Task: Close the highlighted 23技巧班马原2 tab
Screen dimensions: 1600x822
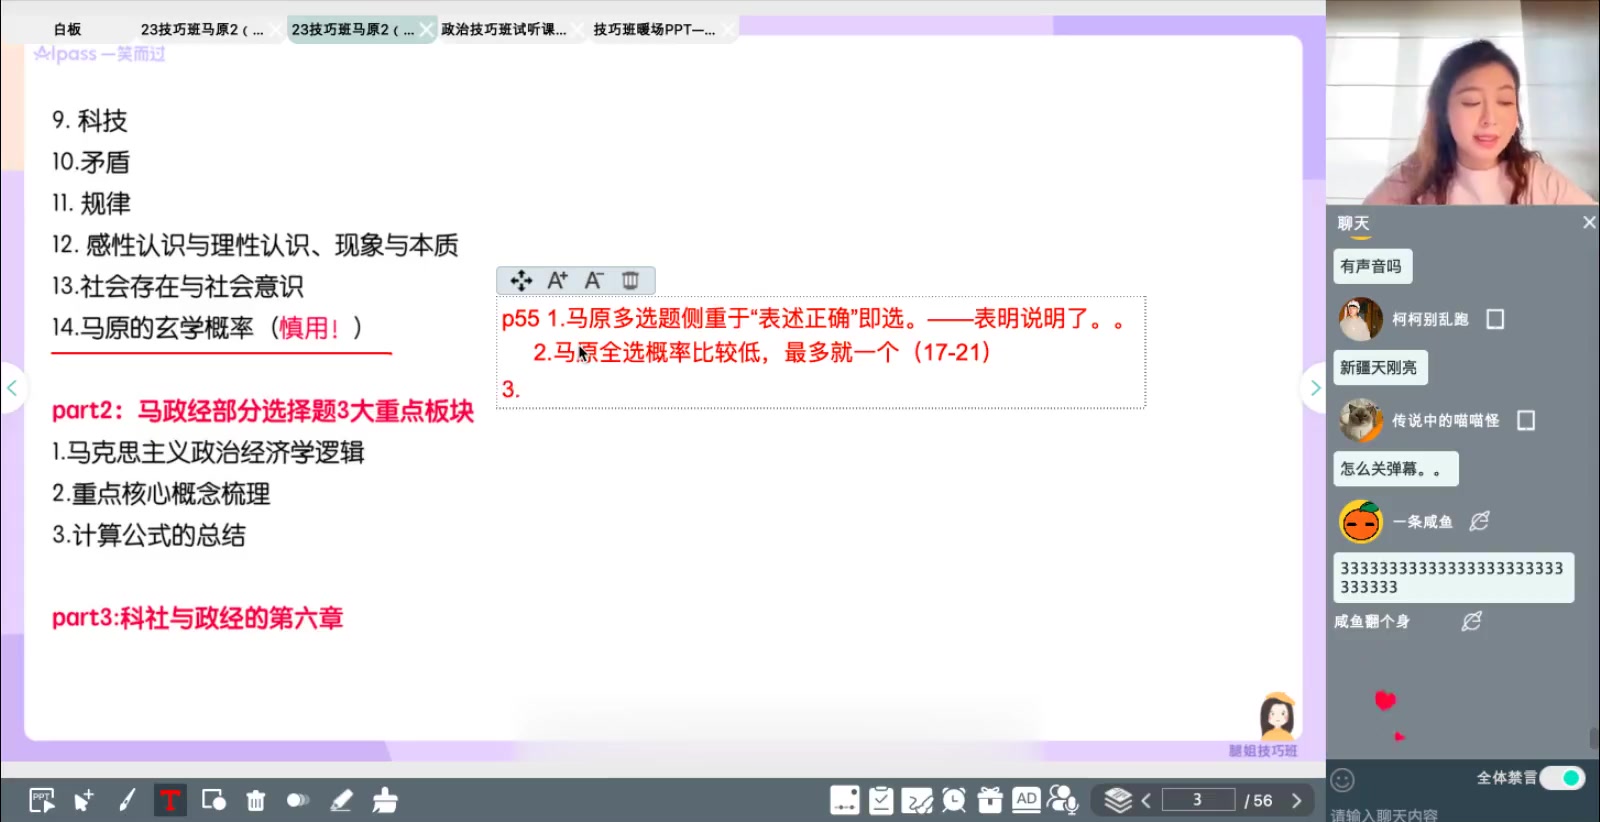Action: coord(427,30)
